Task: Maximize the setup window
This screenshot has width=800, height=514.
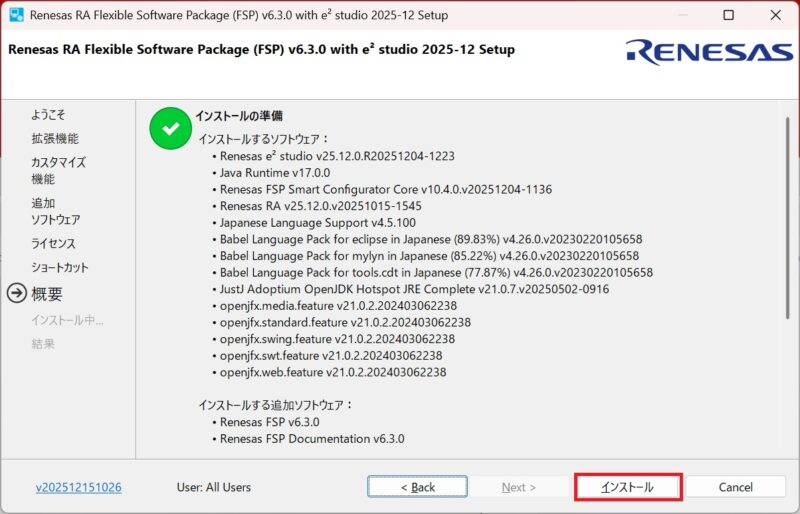Action: pyautogui.click(x=729, y=15)
